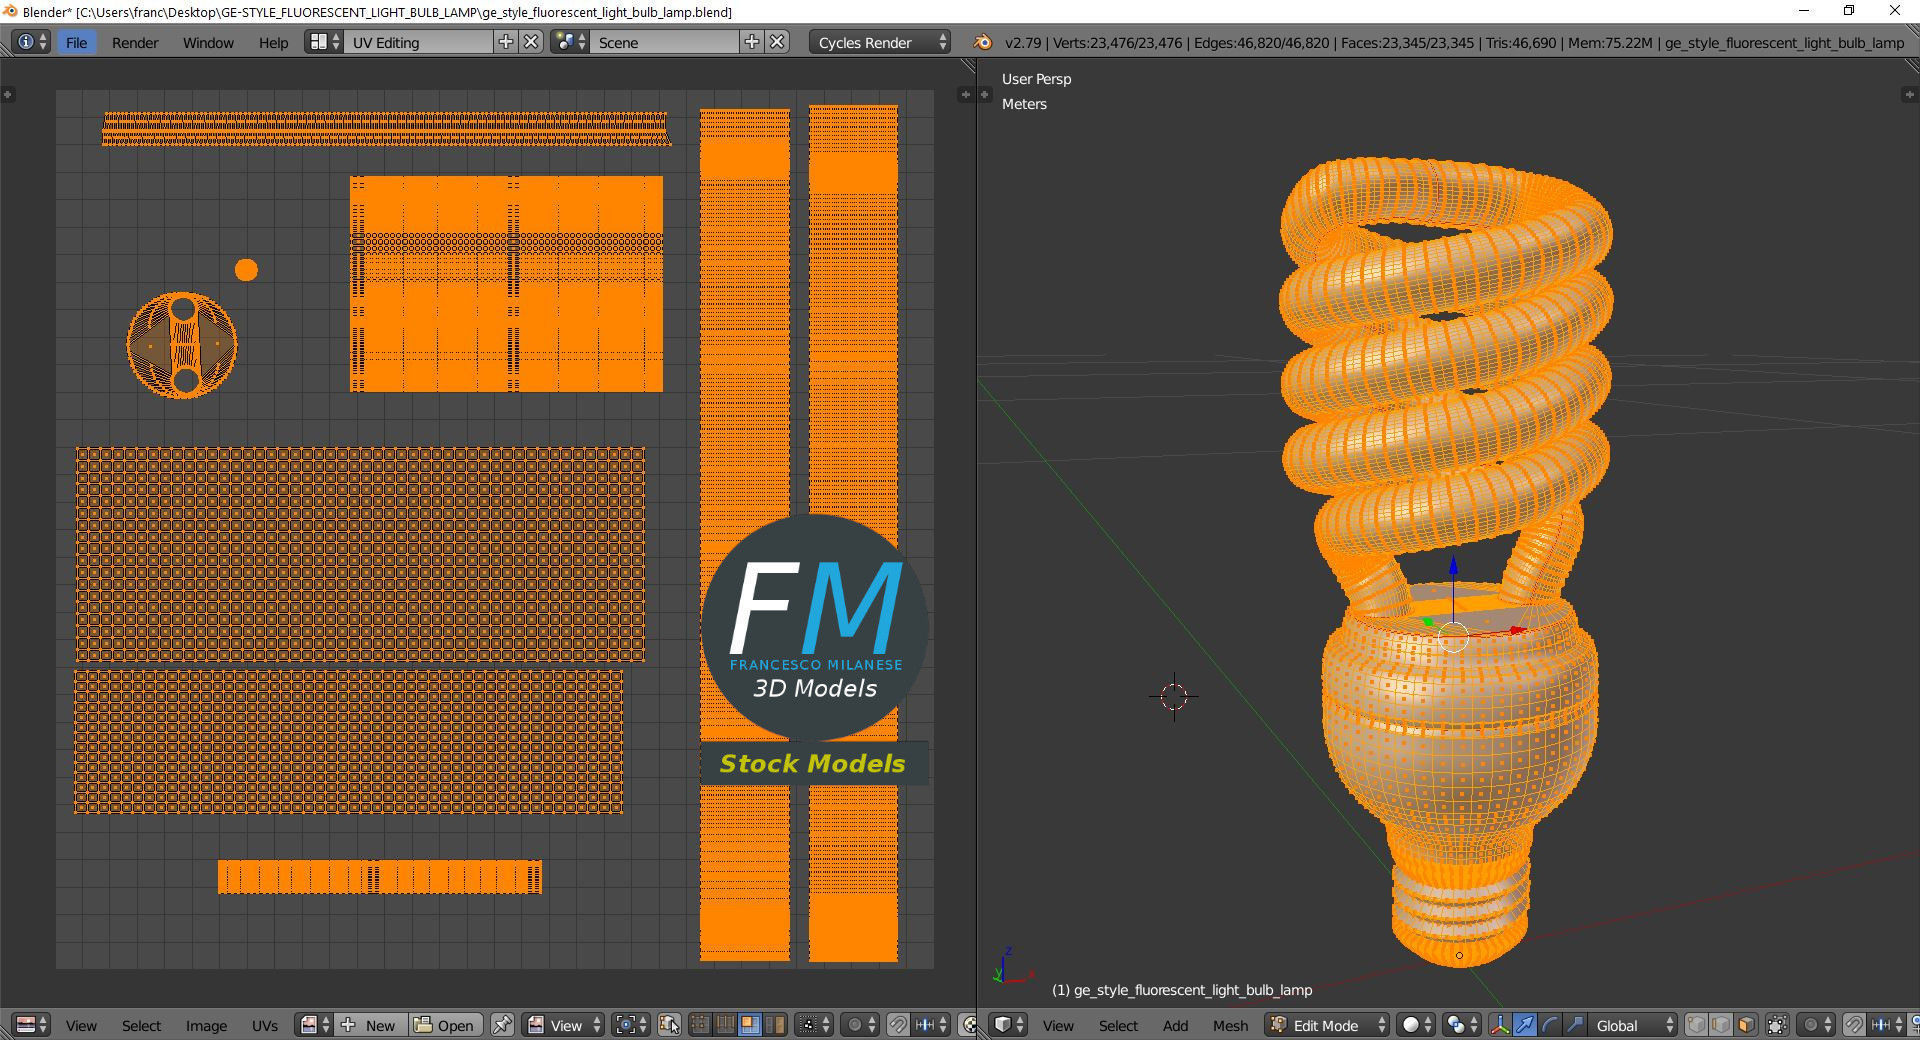Open the Mesh menu
1920x1040 pixels.
pos(1230,1025)
